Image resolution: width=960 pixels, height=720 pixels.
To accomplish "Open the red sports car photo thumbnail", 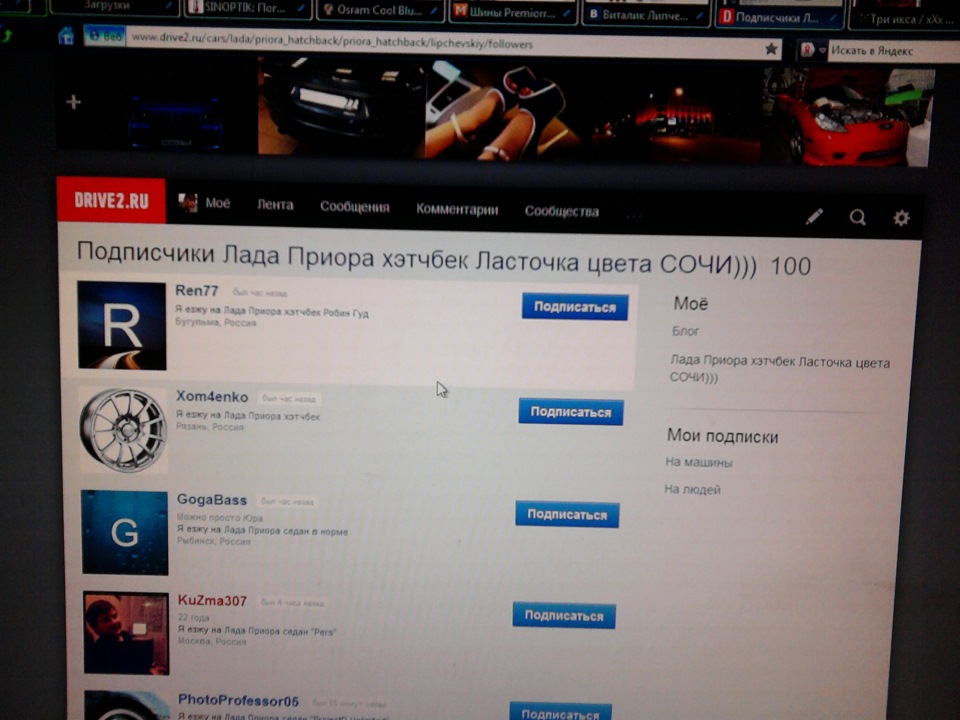I will [x=848, y=118].
